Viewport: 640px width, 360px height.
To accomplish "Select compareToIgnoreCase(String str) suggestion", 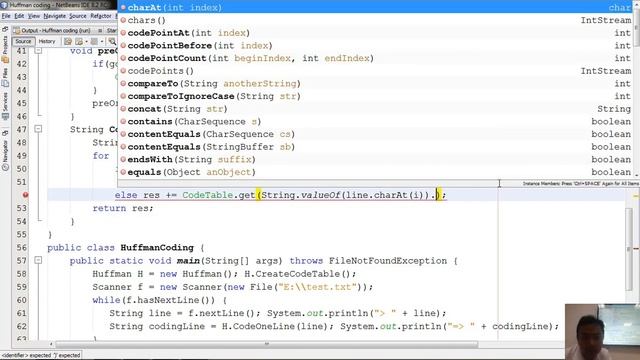I will pos(376,96).
